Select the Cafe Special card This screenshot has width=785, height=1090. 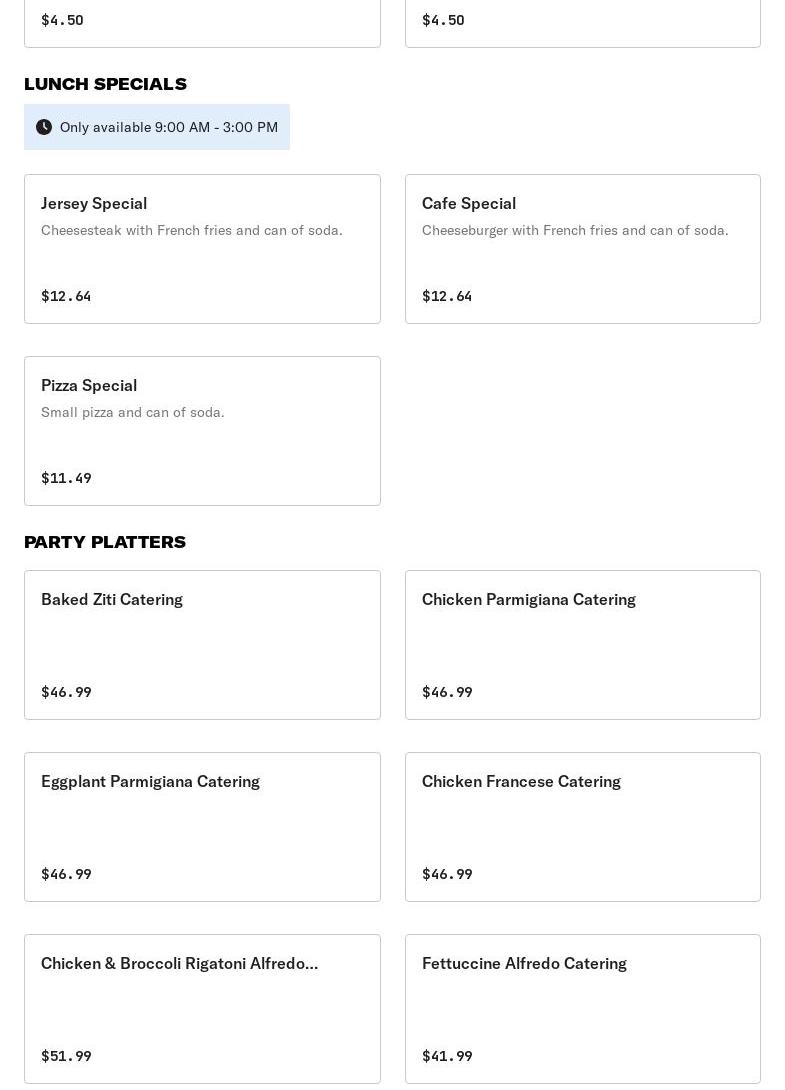pos(582,249)
